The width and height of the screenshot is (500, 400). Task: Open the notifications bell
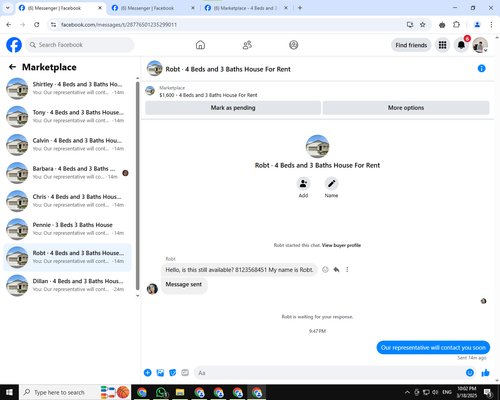pyautogui.click(x=461, y=45)
